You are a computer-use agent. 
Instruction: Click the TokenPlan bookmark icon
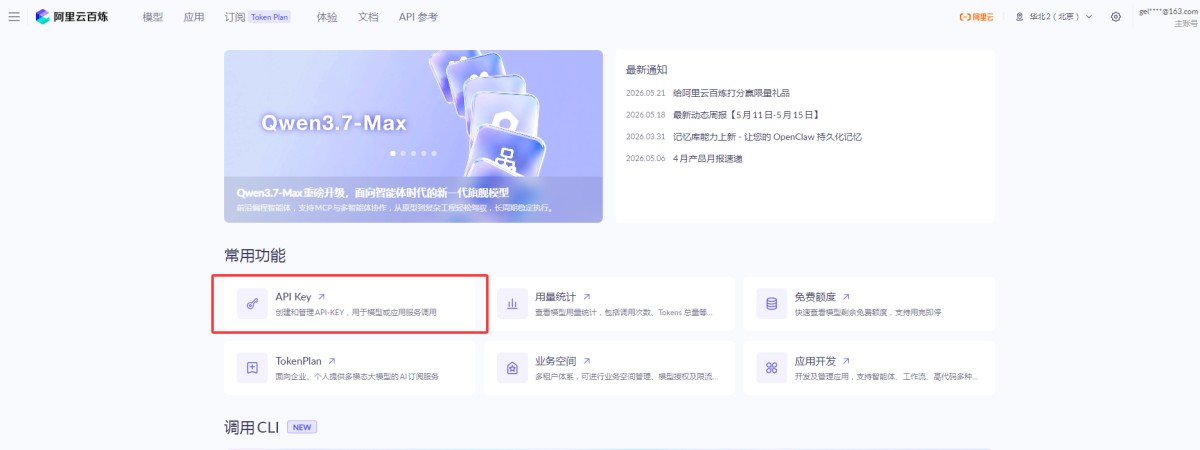pyautogui.click(x=252, y=368)
